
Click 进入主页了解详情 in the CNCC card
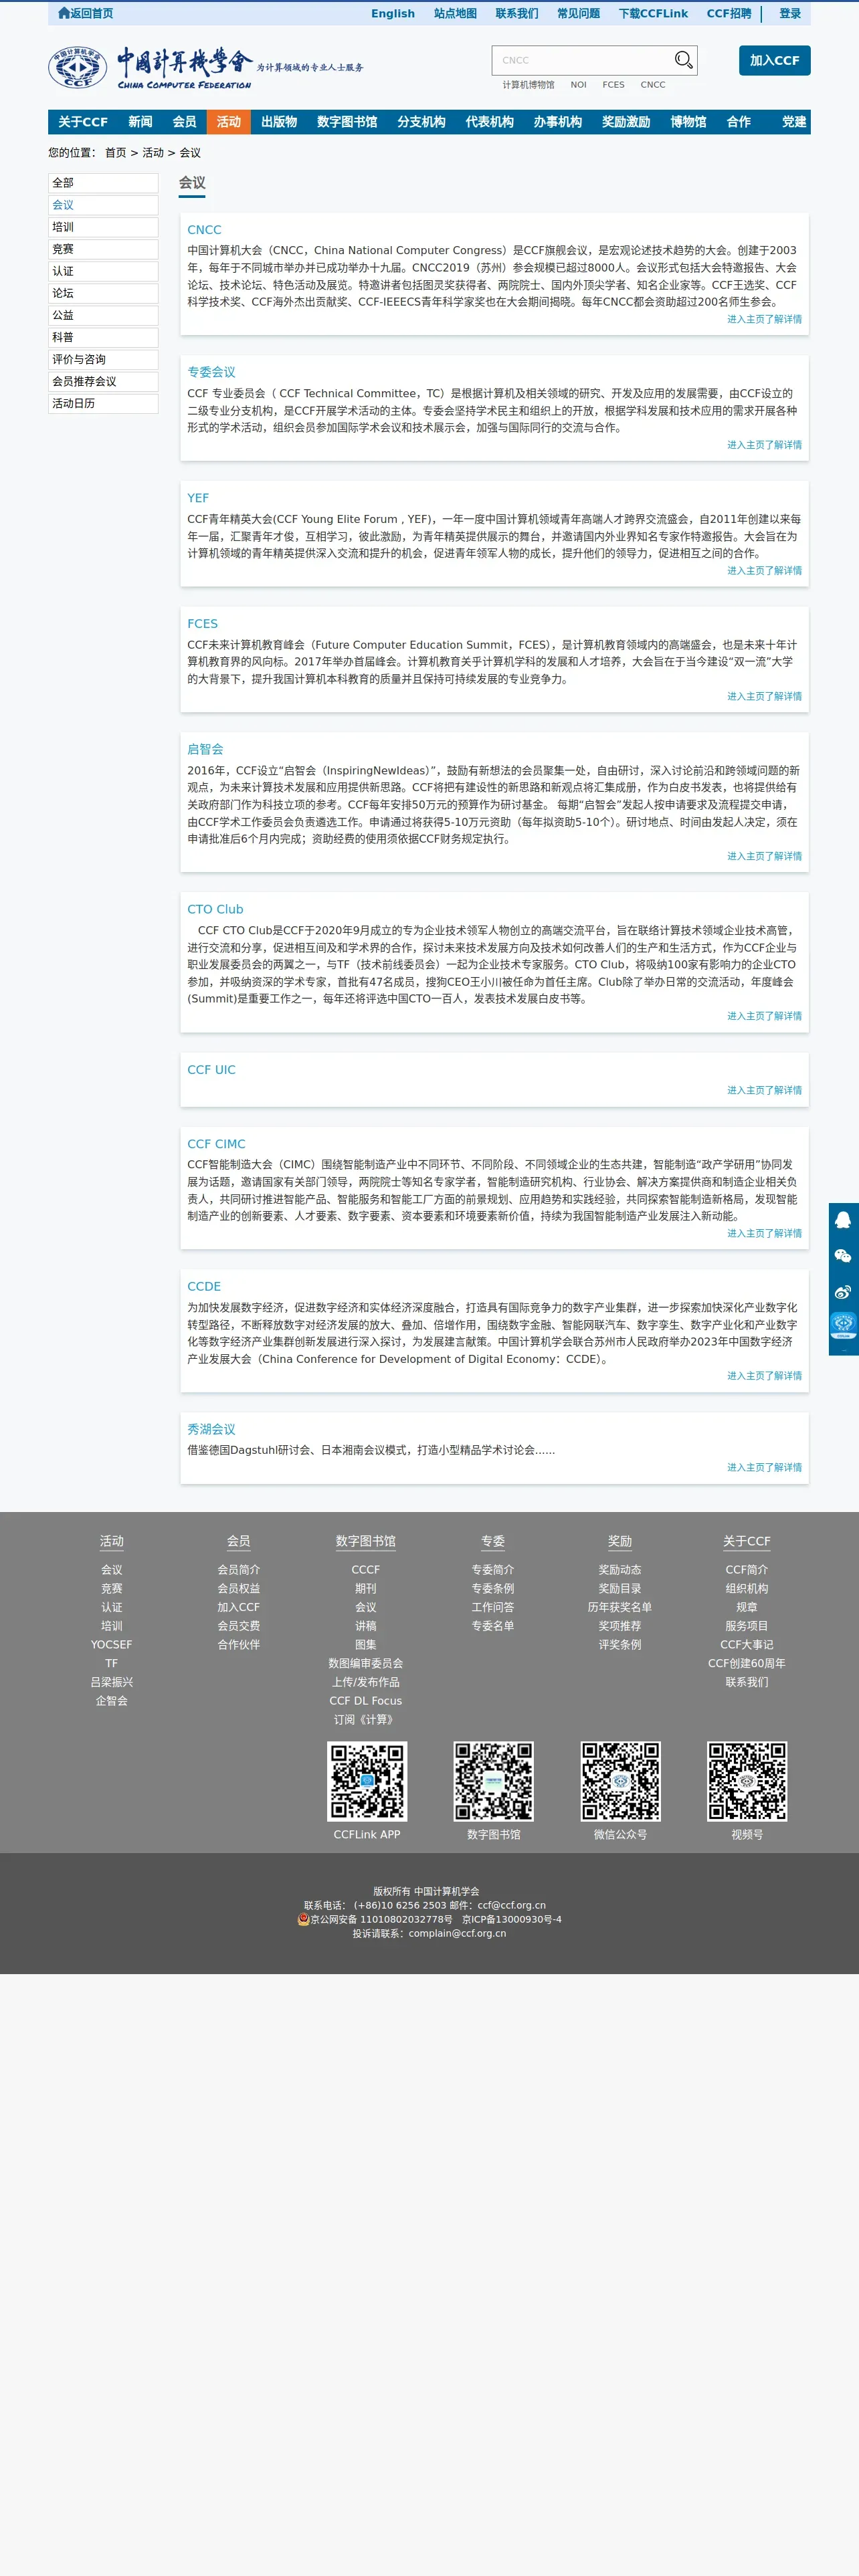(x=764, y=319)
